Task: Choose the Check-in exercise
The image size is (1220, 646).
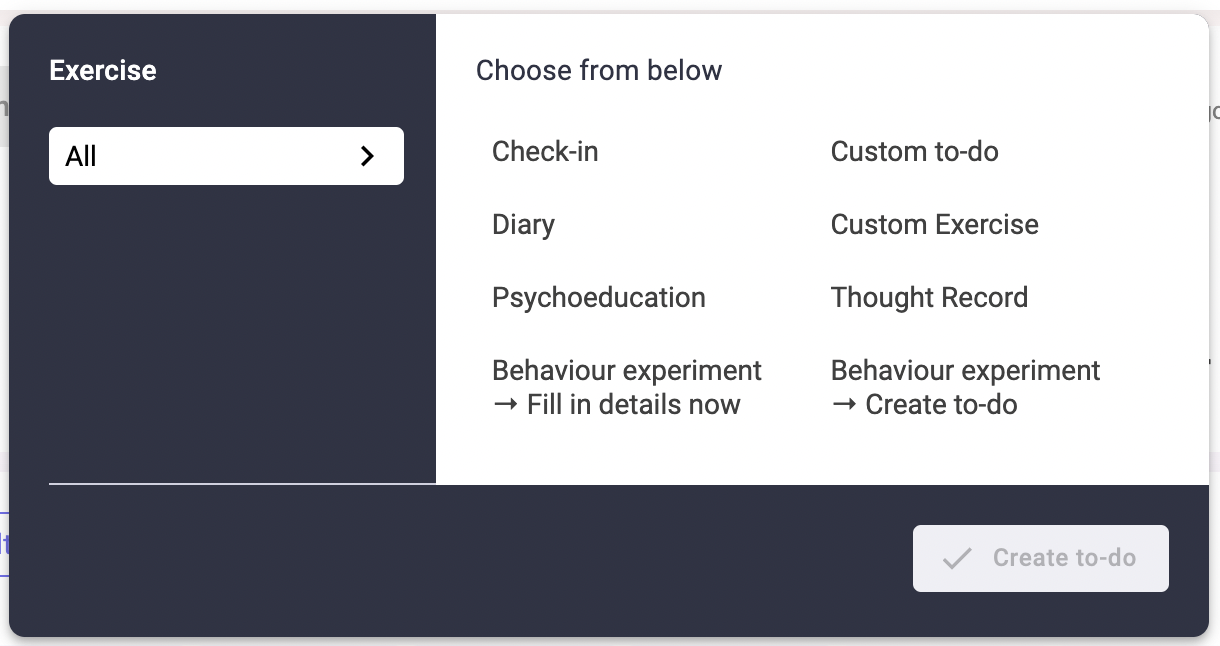Action: 545,152
